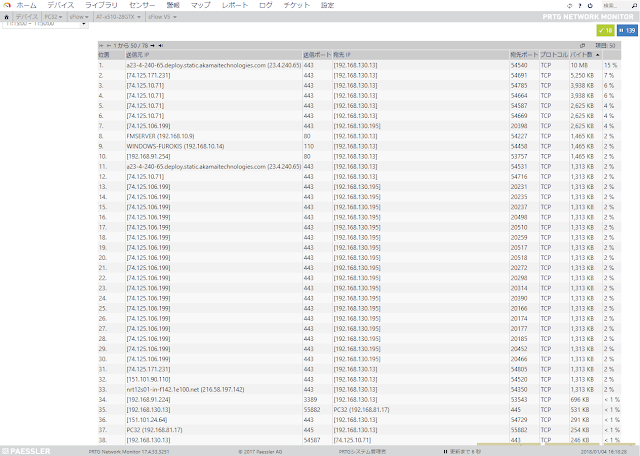The height and width of the screenshot is (456, 640).
Task: Click the pause refresh icon in footer
Action: [x=445, y=452]
